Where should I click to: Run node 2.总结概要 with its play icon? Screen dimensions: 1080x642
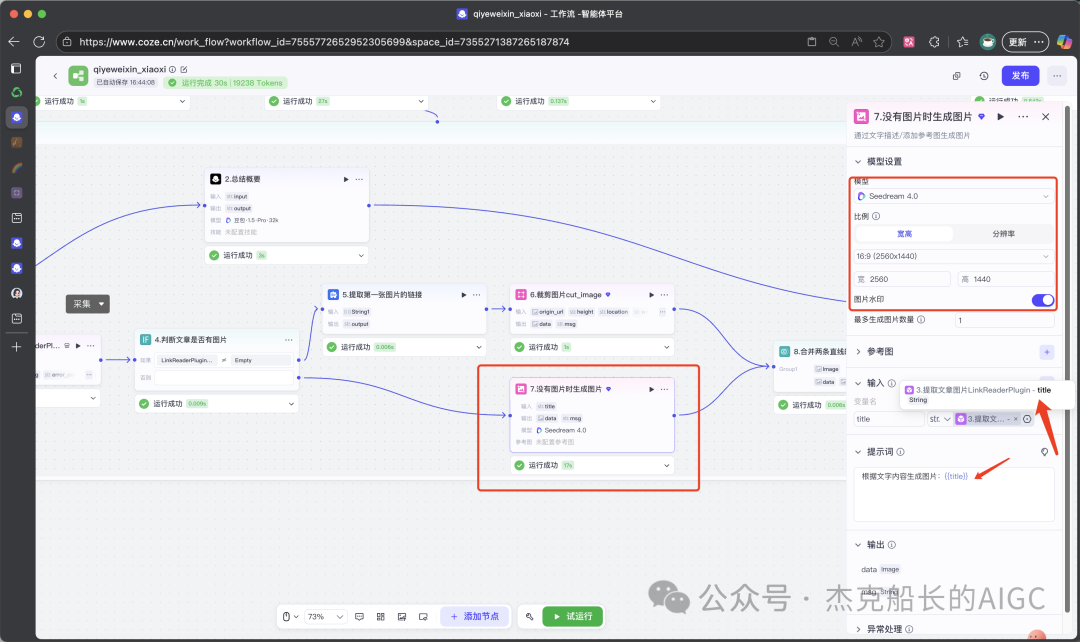(346, 179)
